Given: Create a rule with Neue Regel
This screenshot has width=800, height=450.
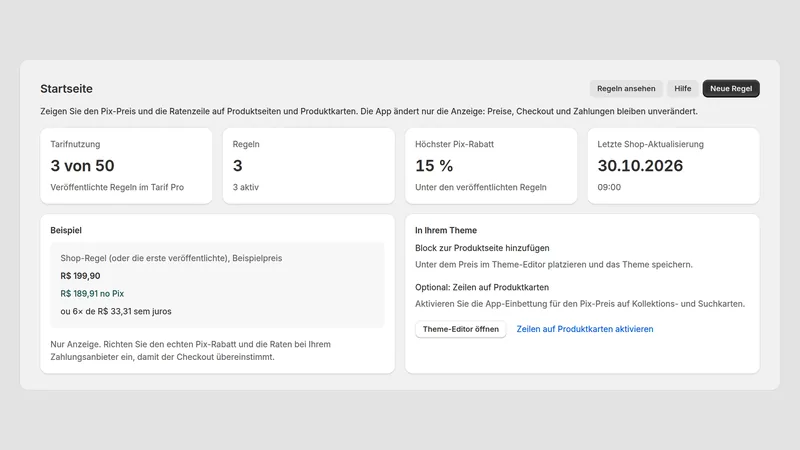Looking at the screenshot, I should pos(731,88).
